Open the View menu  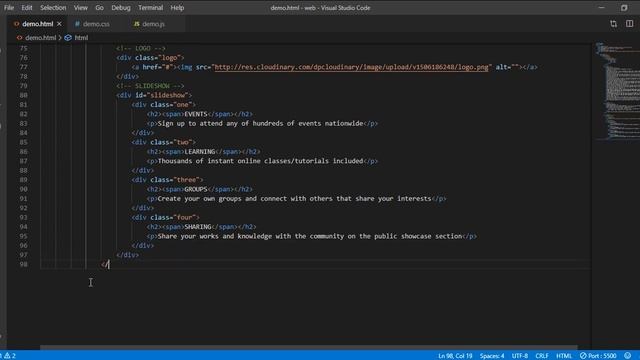[x=80, y=8]
